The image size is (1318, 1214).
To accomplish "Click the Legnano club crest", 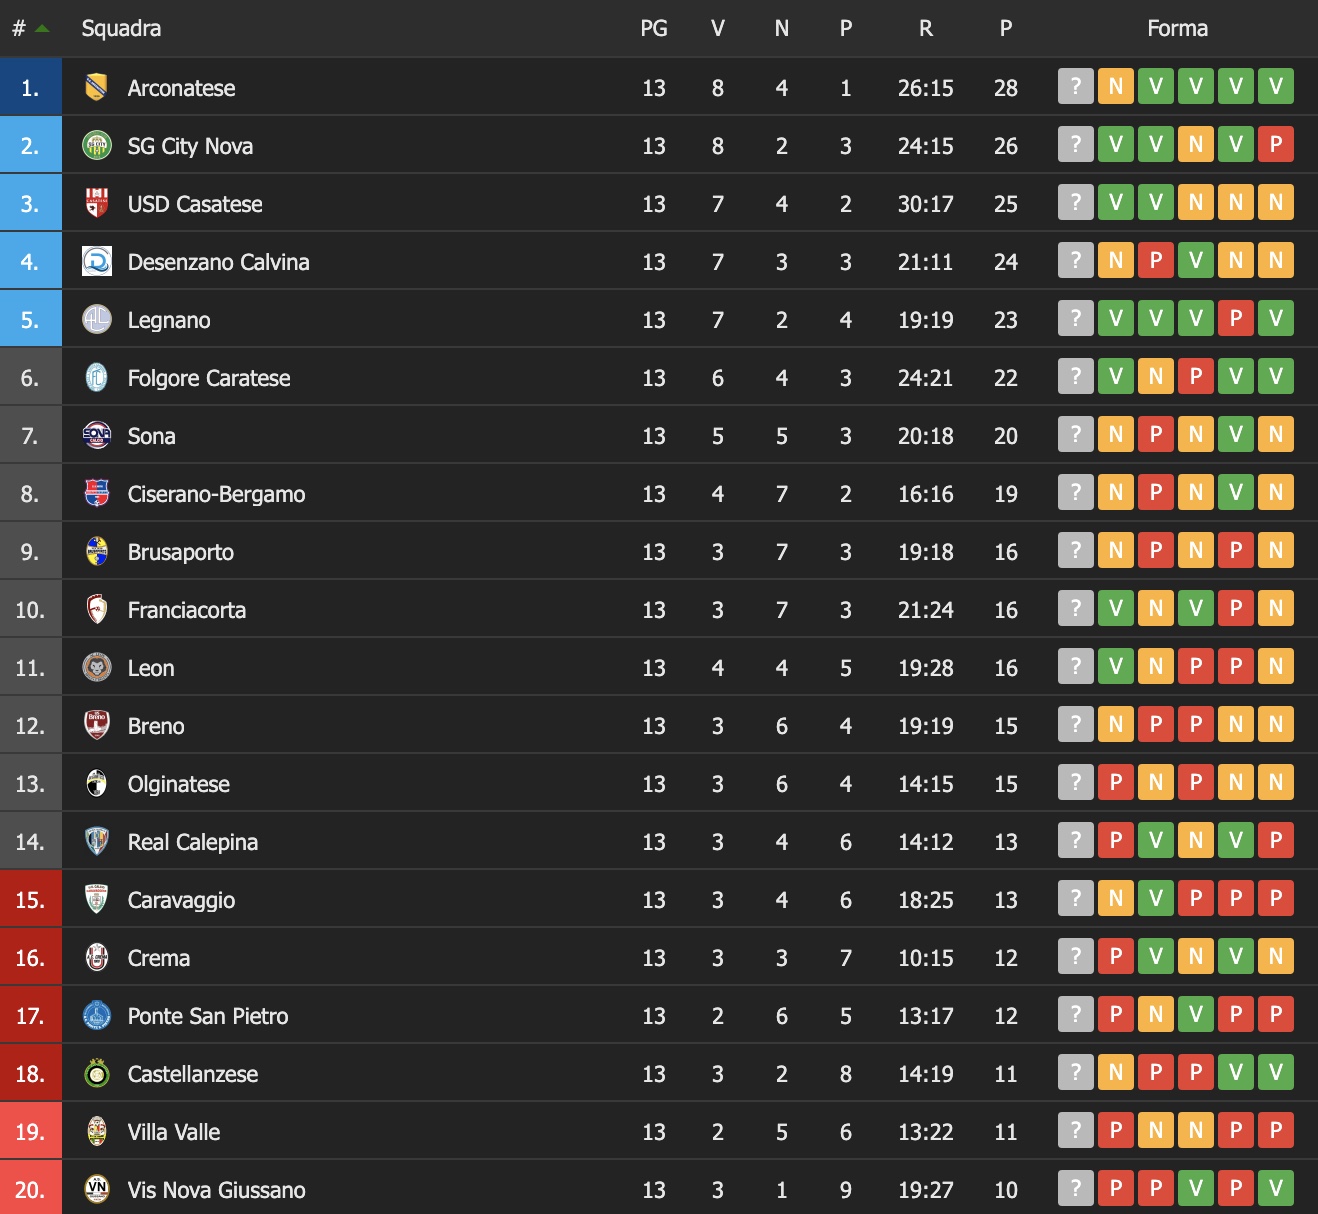I will (x=96, y=320).
